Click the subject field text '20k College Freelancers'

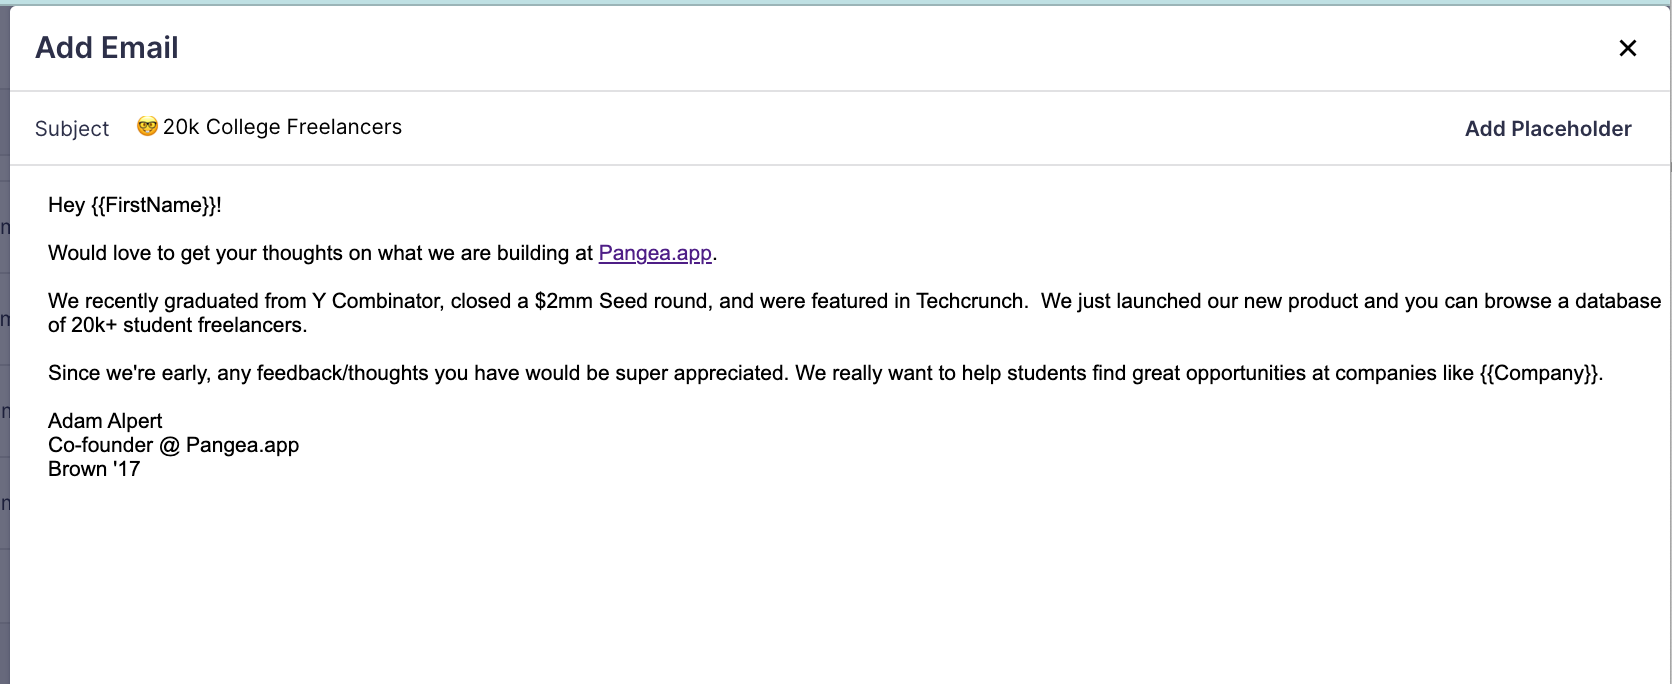[x=282, y=127]
